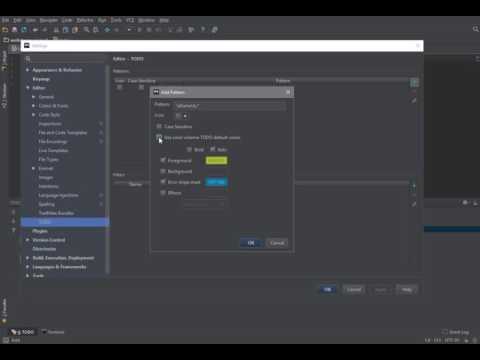This screenshot has height=360, width=480.
Task: Toggle the Bold checkbox
Action: coord(189,149)
